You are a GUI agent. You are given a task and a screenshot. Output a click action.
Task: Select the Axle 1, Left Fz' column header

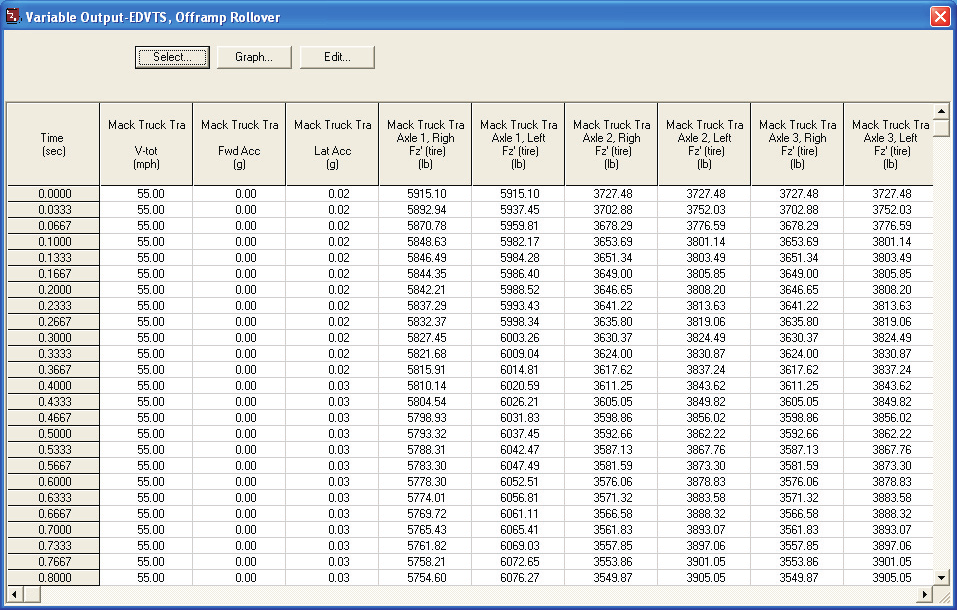click(x=518, y=144)
